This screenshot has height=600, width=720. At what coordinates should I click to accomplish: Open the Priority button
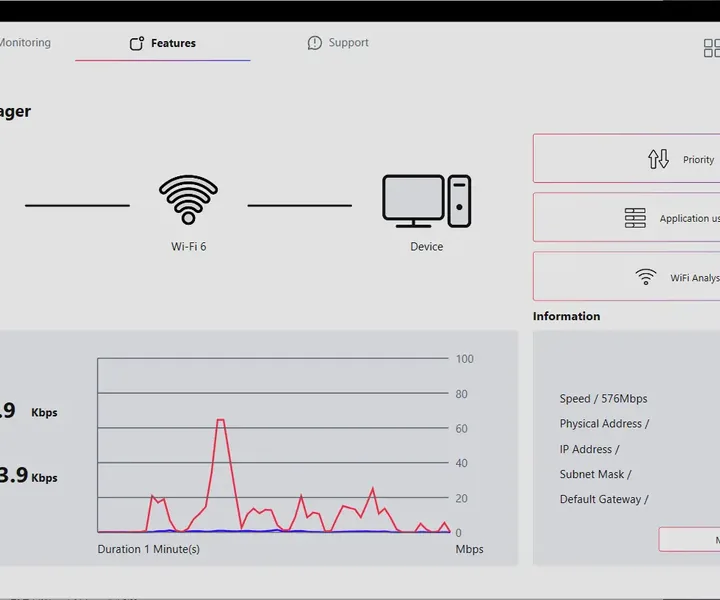pos(626,158)
